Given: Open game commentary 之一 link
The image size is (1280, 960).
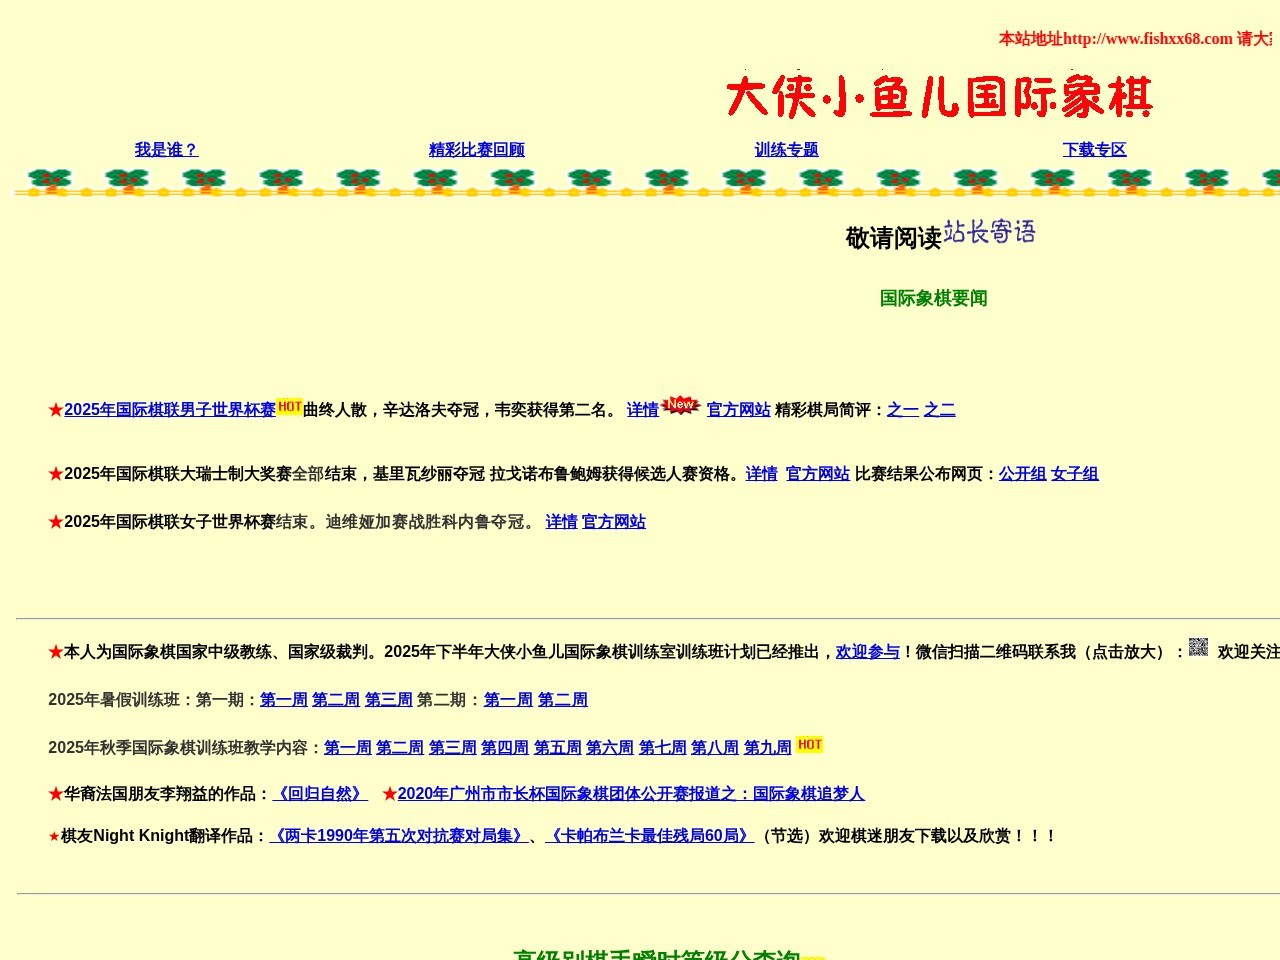Looking at the screenshot, I should pos(902,410).
